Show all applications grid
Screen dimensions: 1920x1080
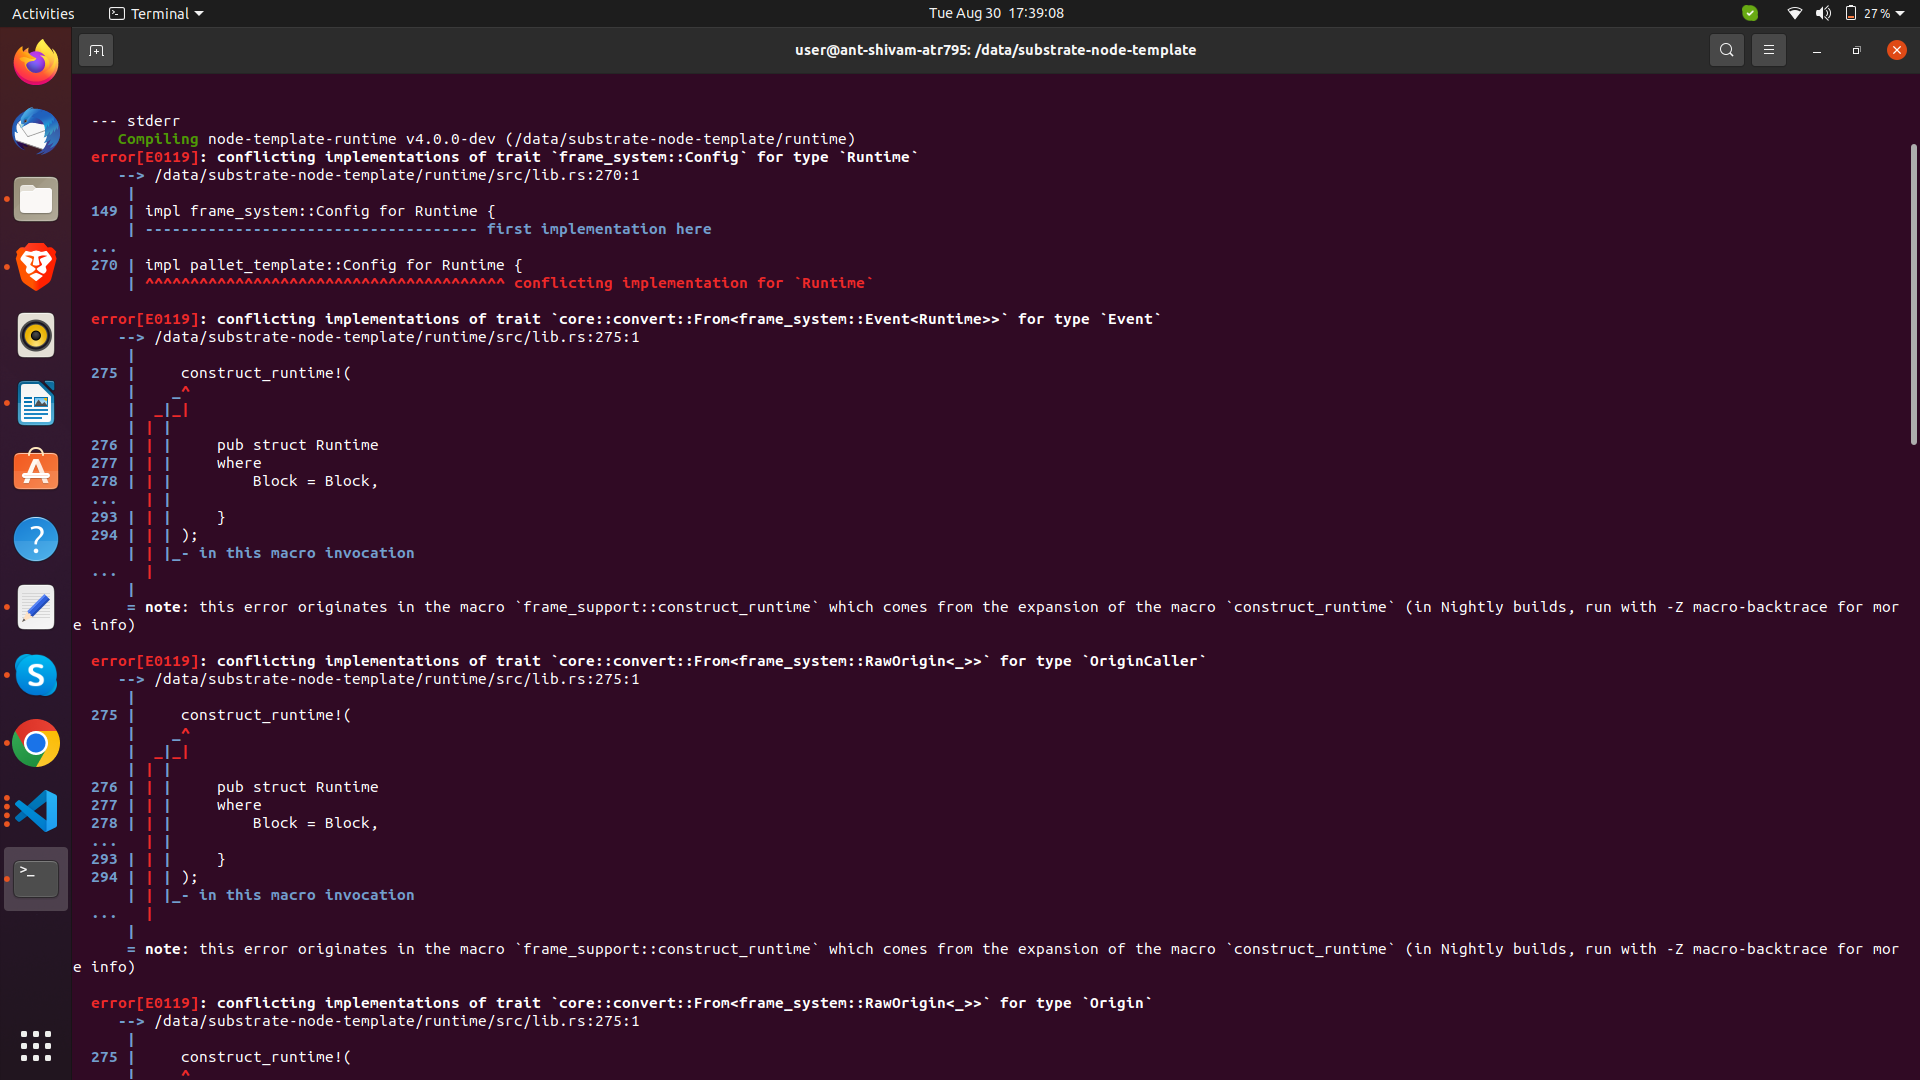[x=36, y=1046]
